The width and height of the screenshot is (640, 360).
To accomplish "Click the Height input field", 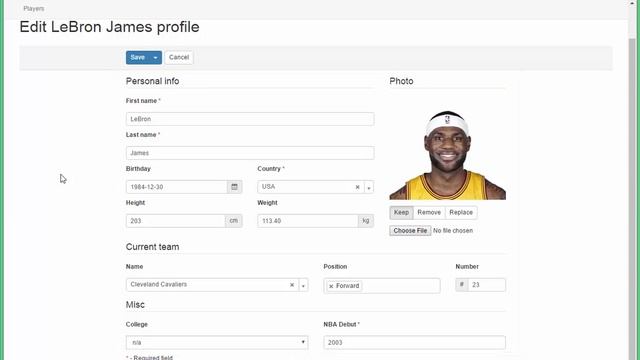I will point(176,221).
